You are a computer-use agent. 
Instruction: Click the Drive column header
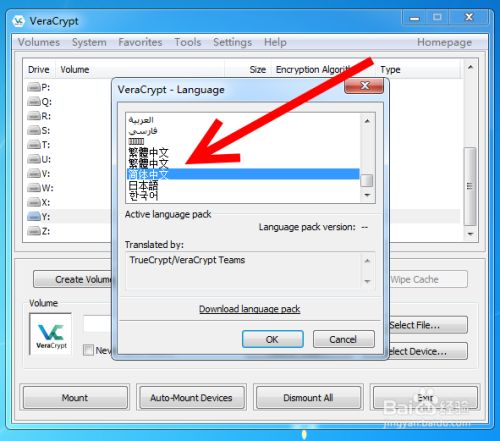click(x=39, y=70)
